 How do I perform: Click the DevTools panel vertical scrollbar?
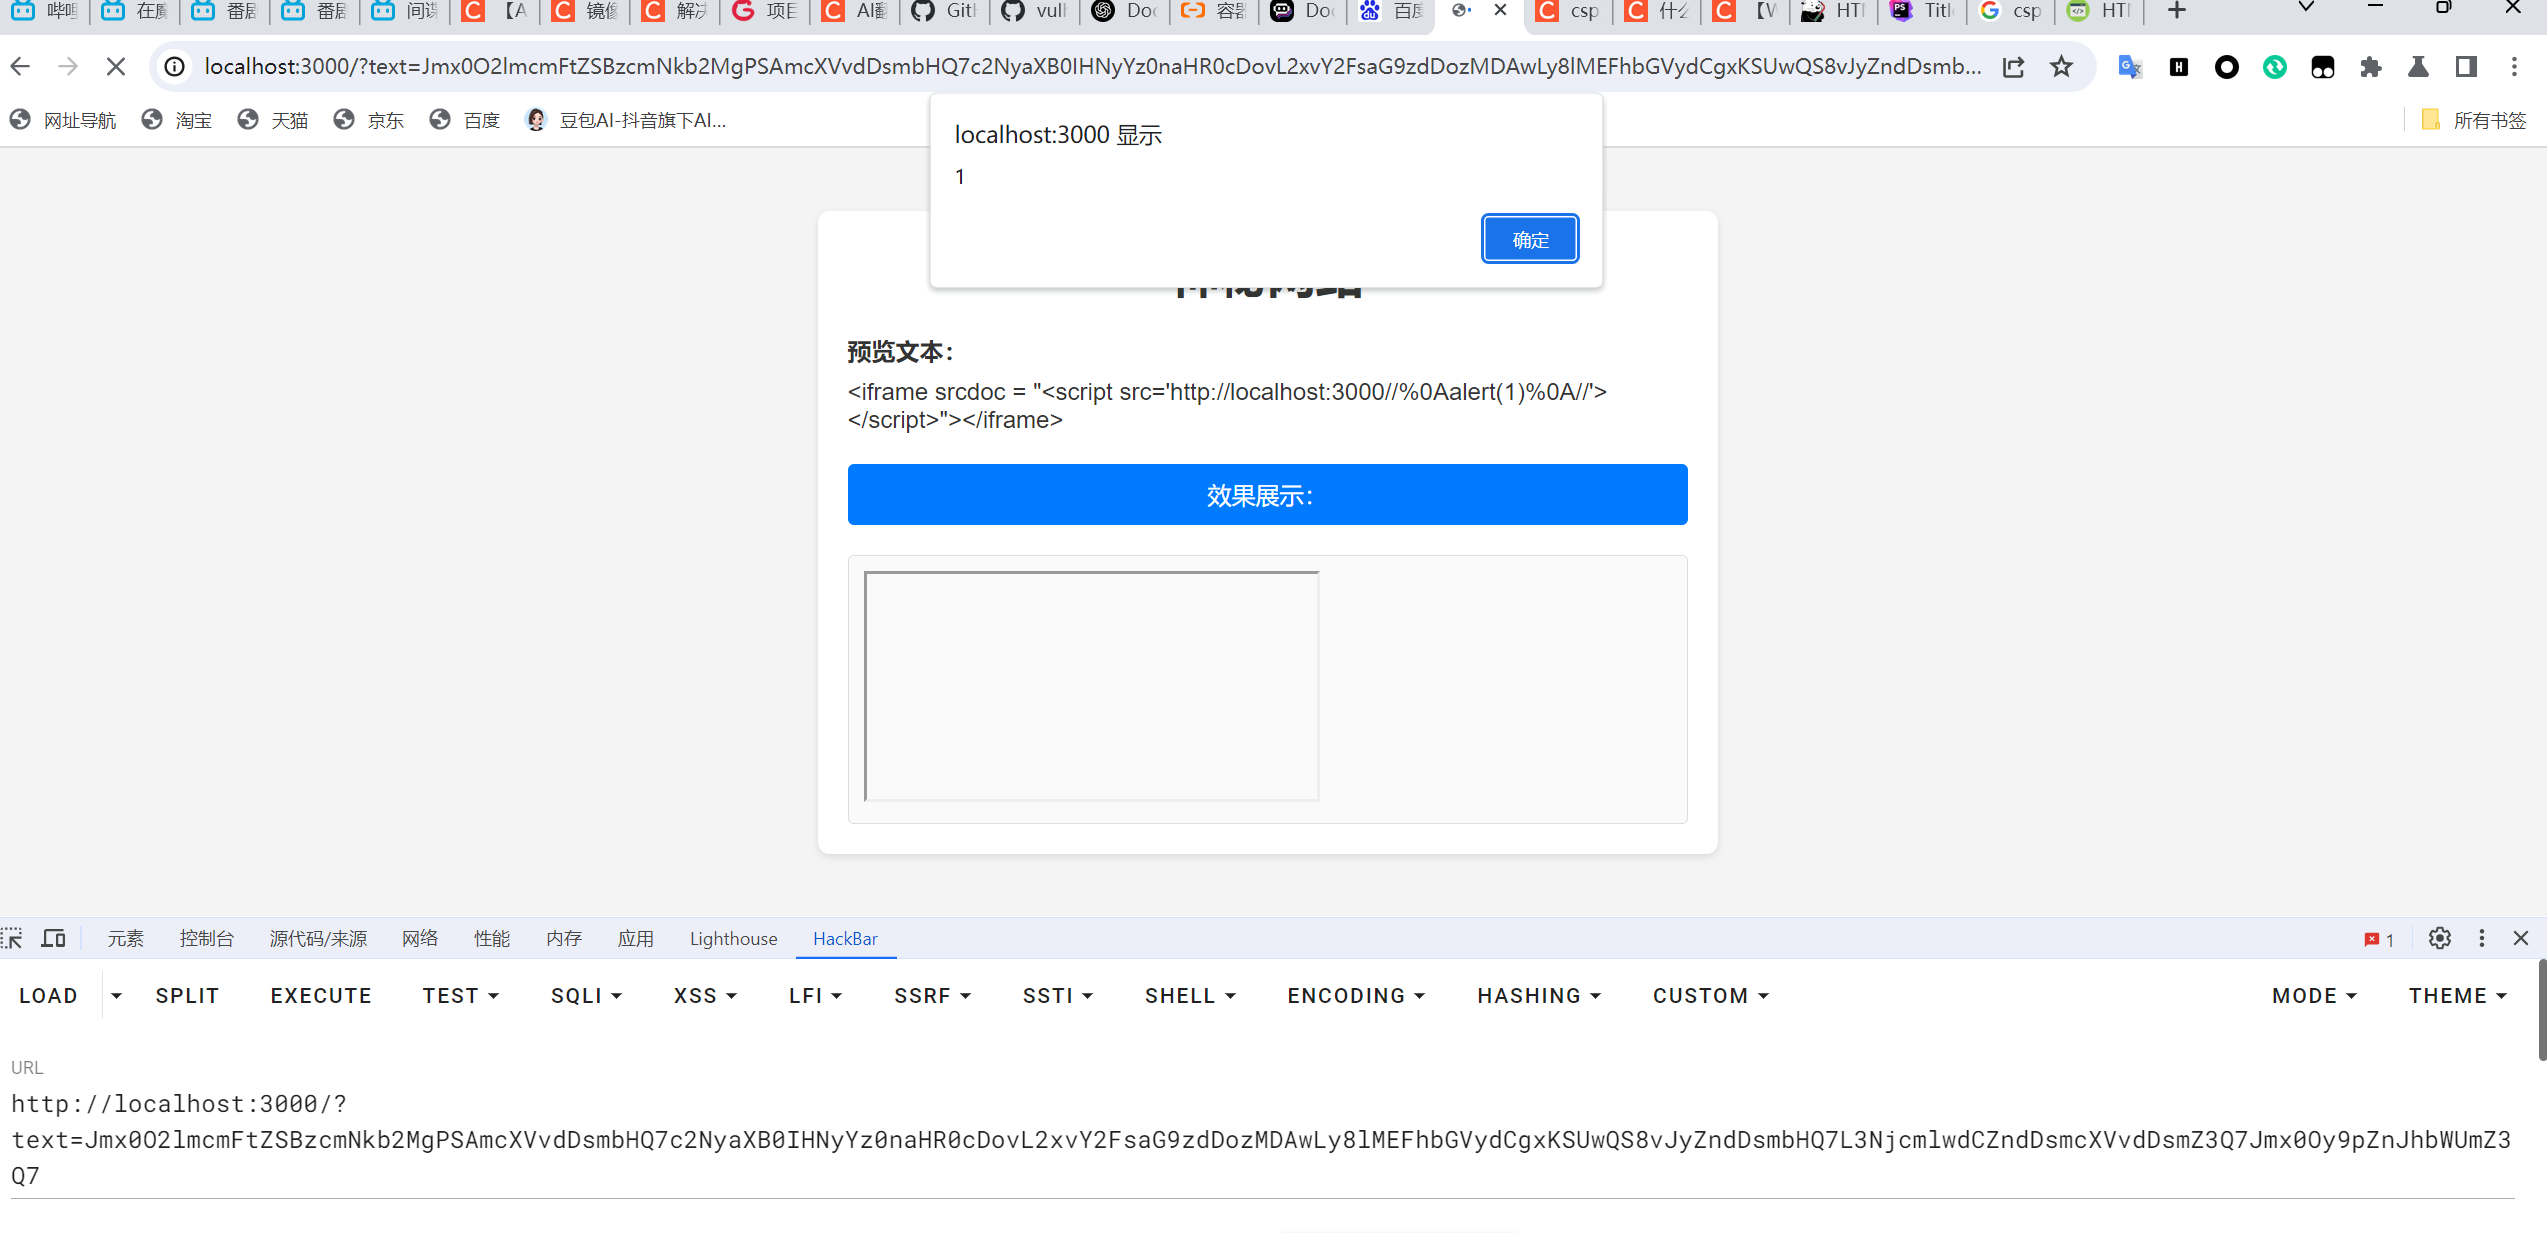[2541, 1010]
